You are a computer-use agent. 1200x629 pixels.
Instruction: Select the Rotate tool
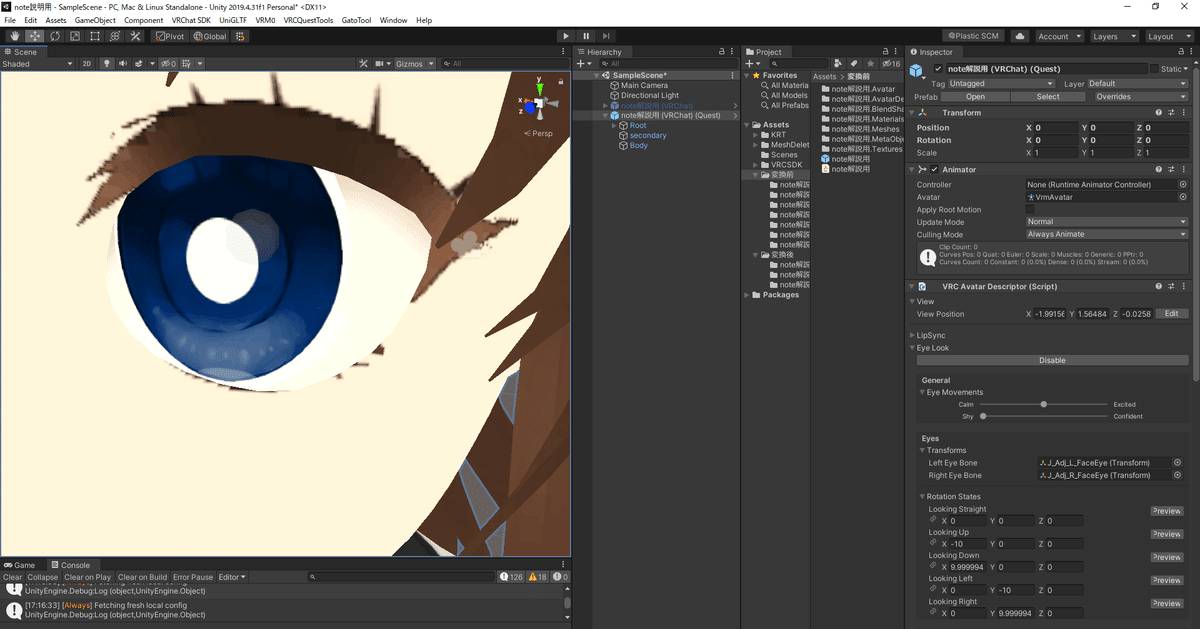coord(54,36)
